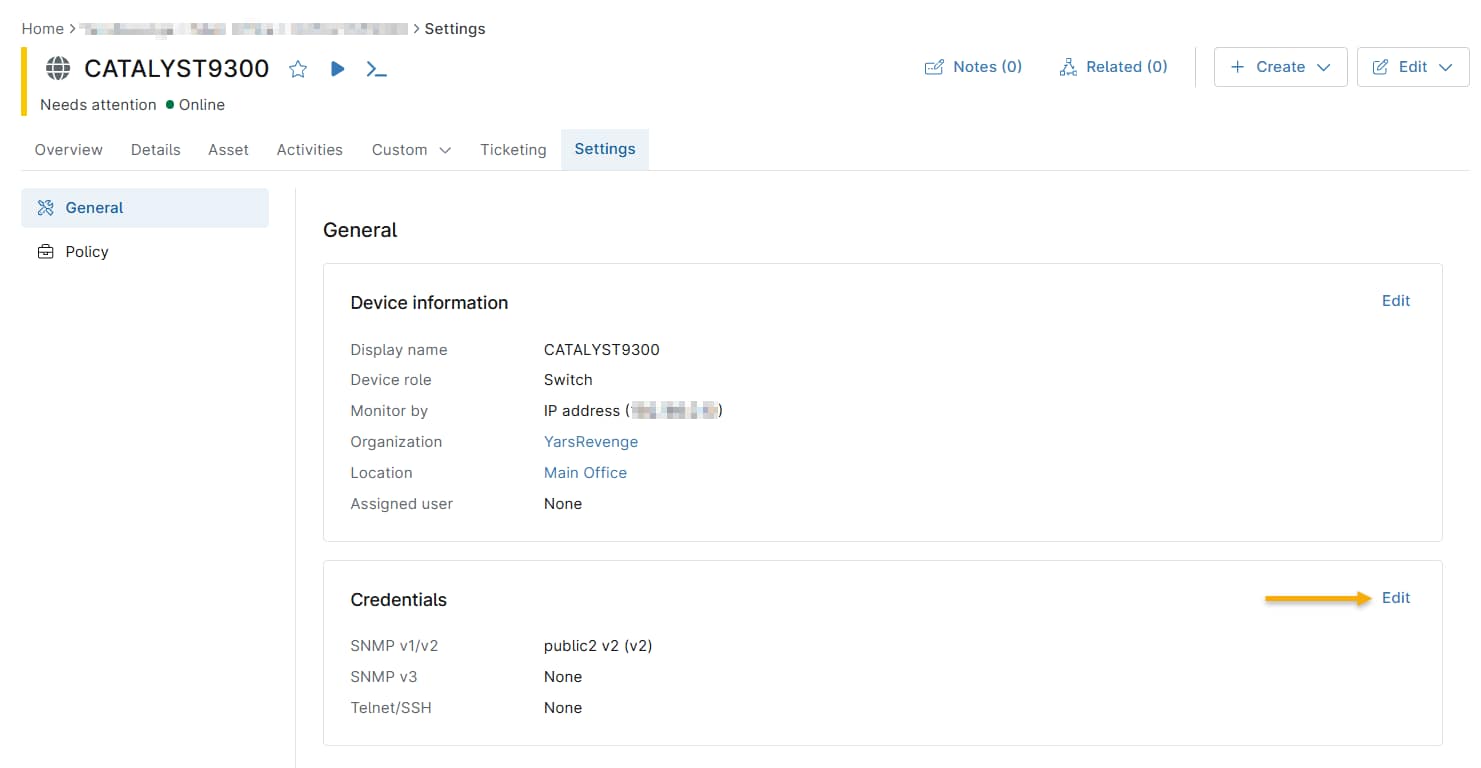Viewport: 1481px width, 768px height.
Task: Go to the Ticketing tab
Action: 513,150
